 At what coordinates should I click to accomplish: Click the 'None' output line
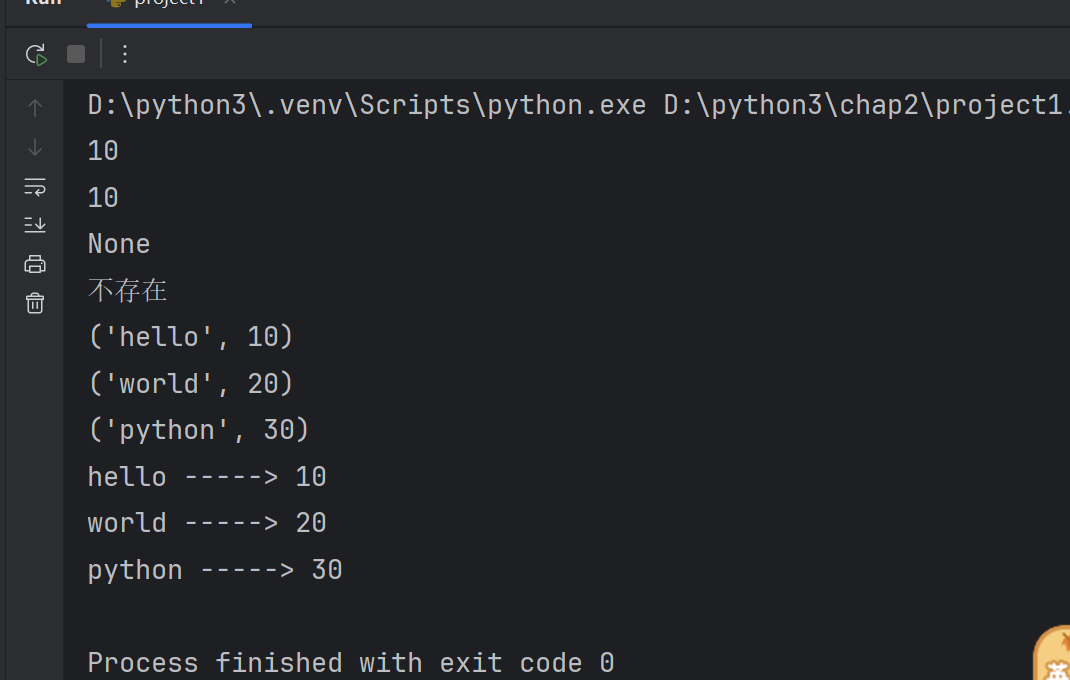click(119, 244)
